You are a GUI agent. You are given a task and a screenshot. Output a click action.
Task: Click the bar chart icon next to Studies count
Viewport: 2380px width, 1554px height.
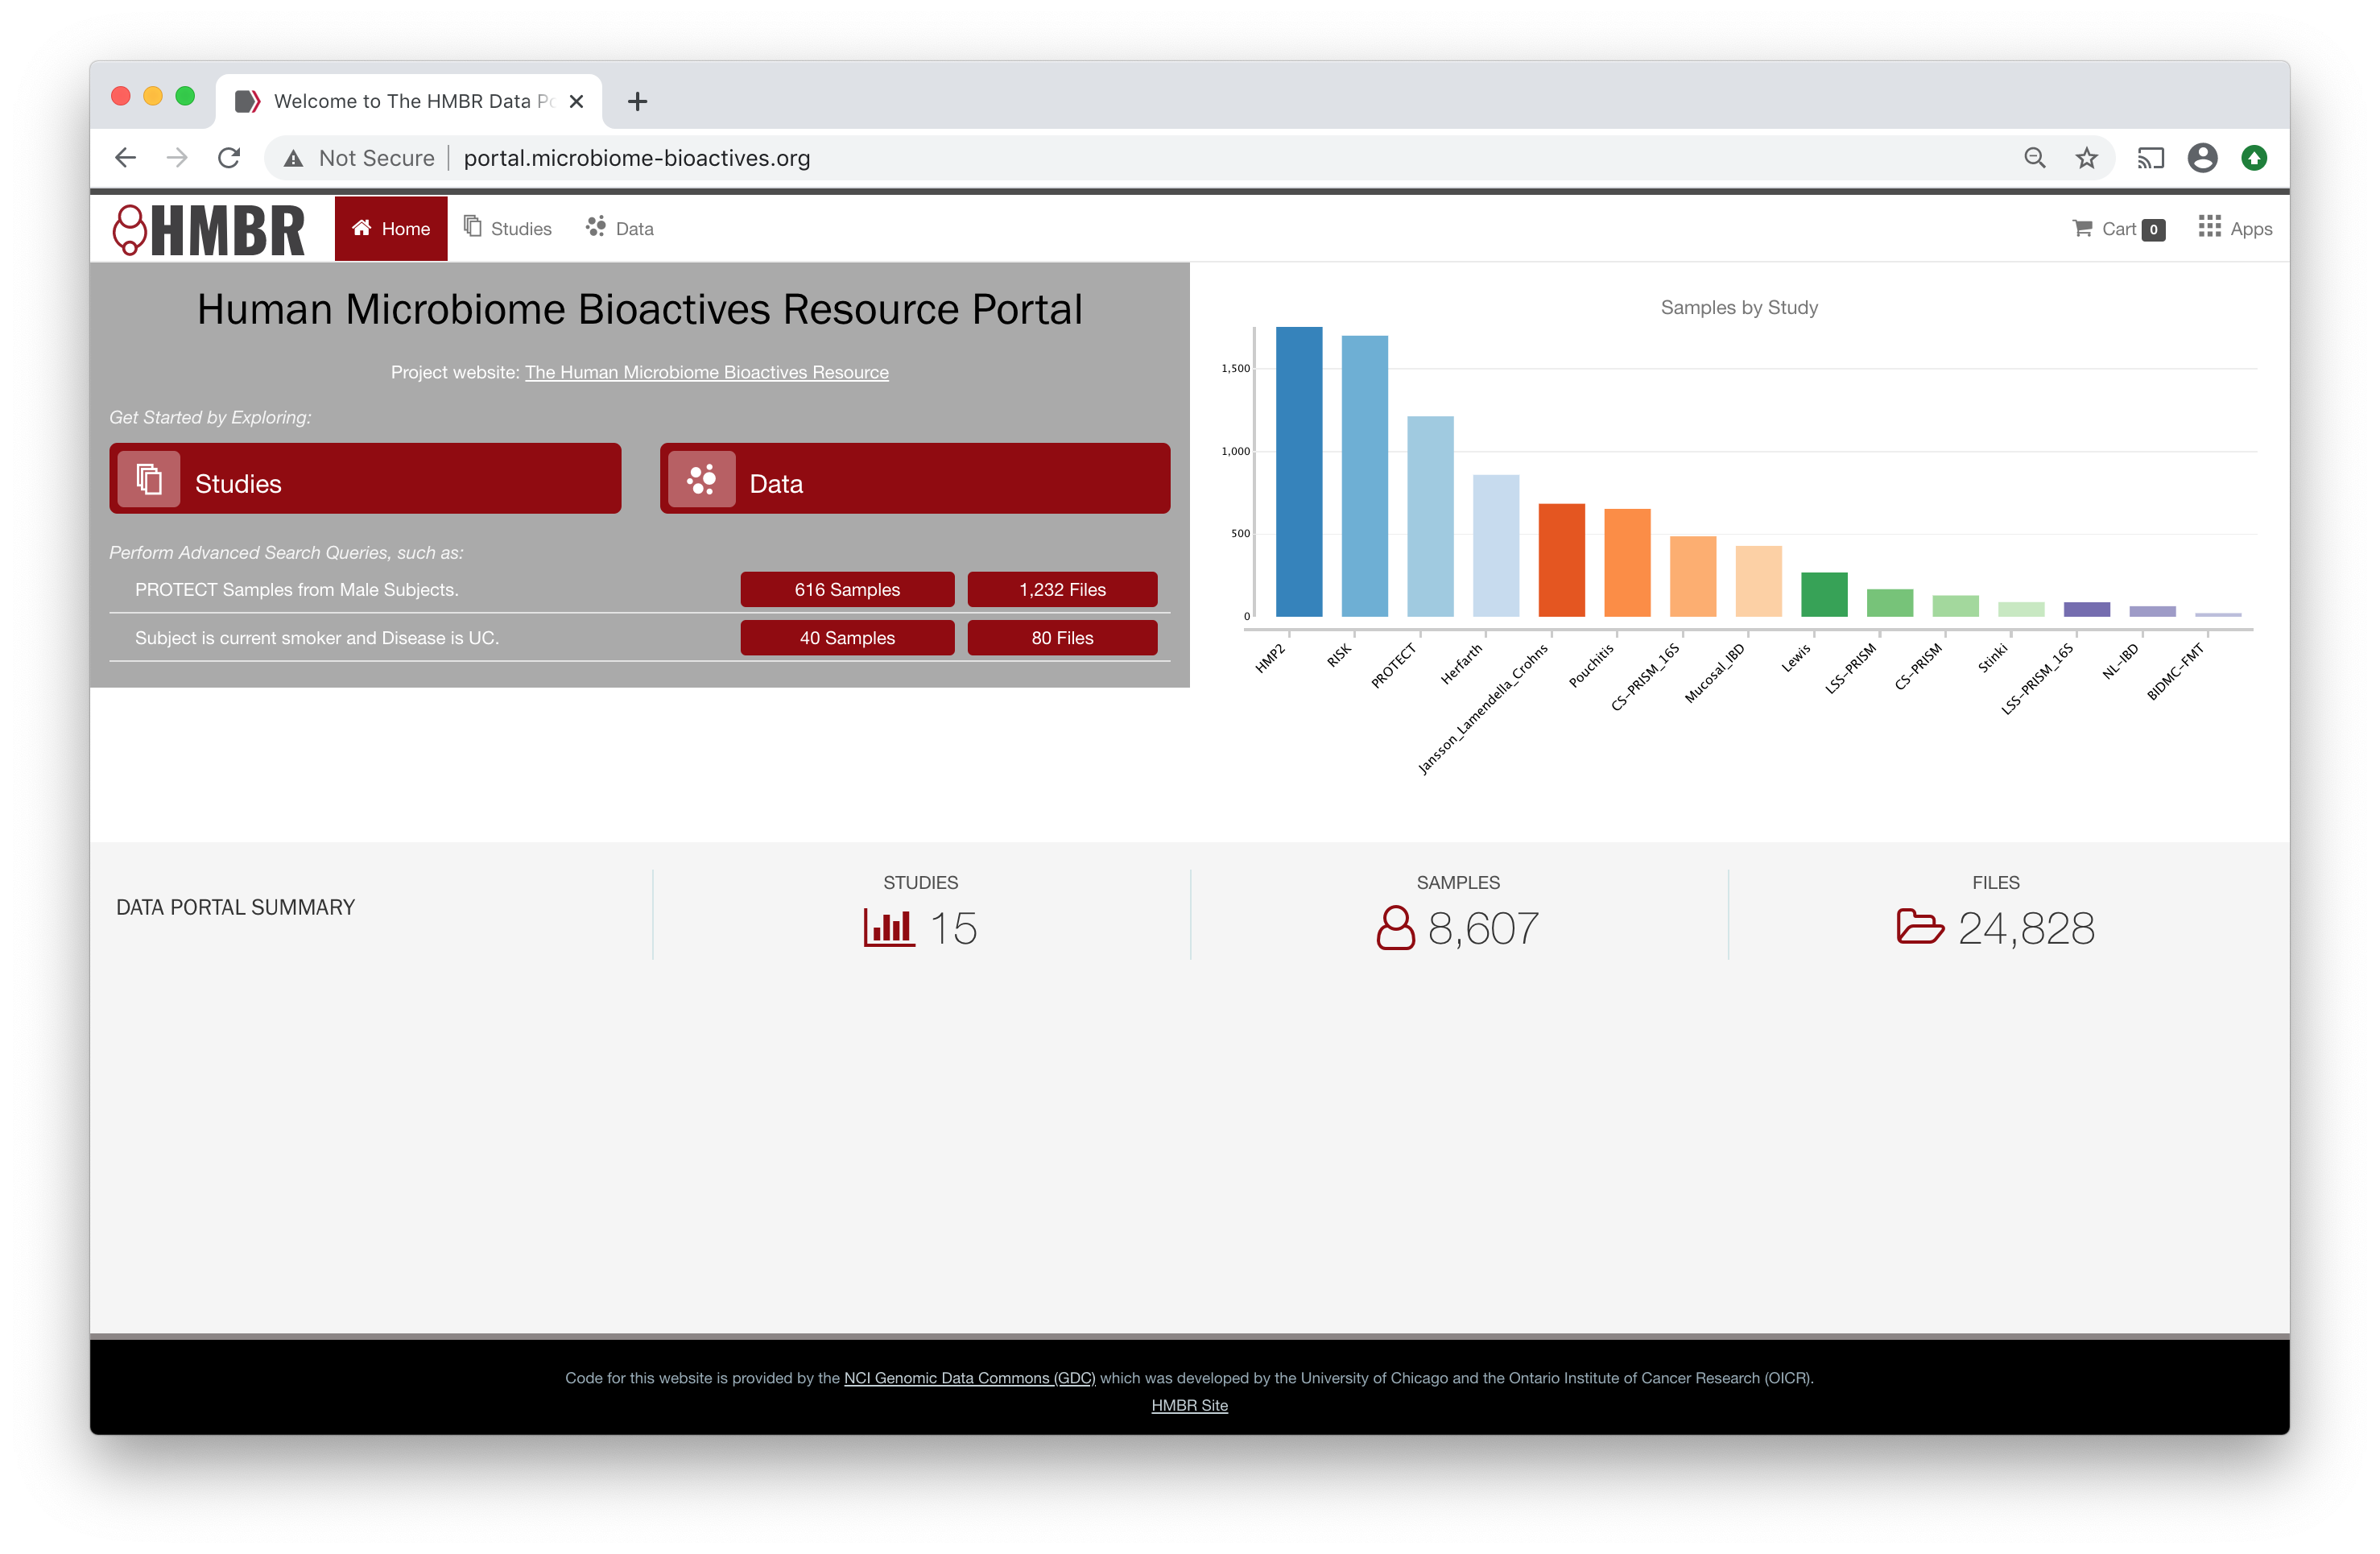point(888,928)
